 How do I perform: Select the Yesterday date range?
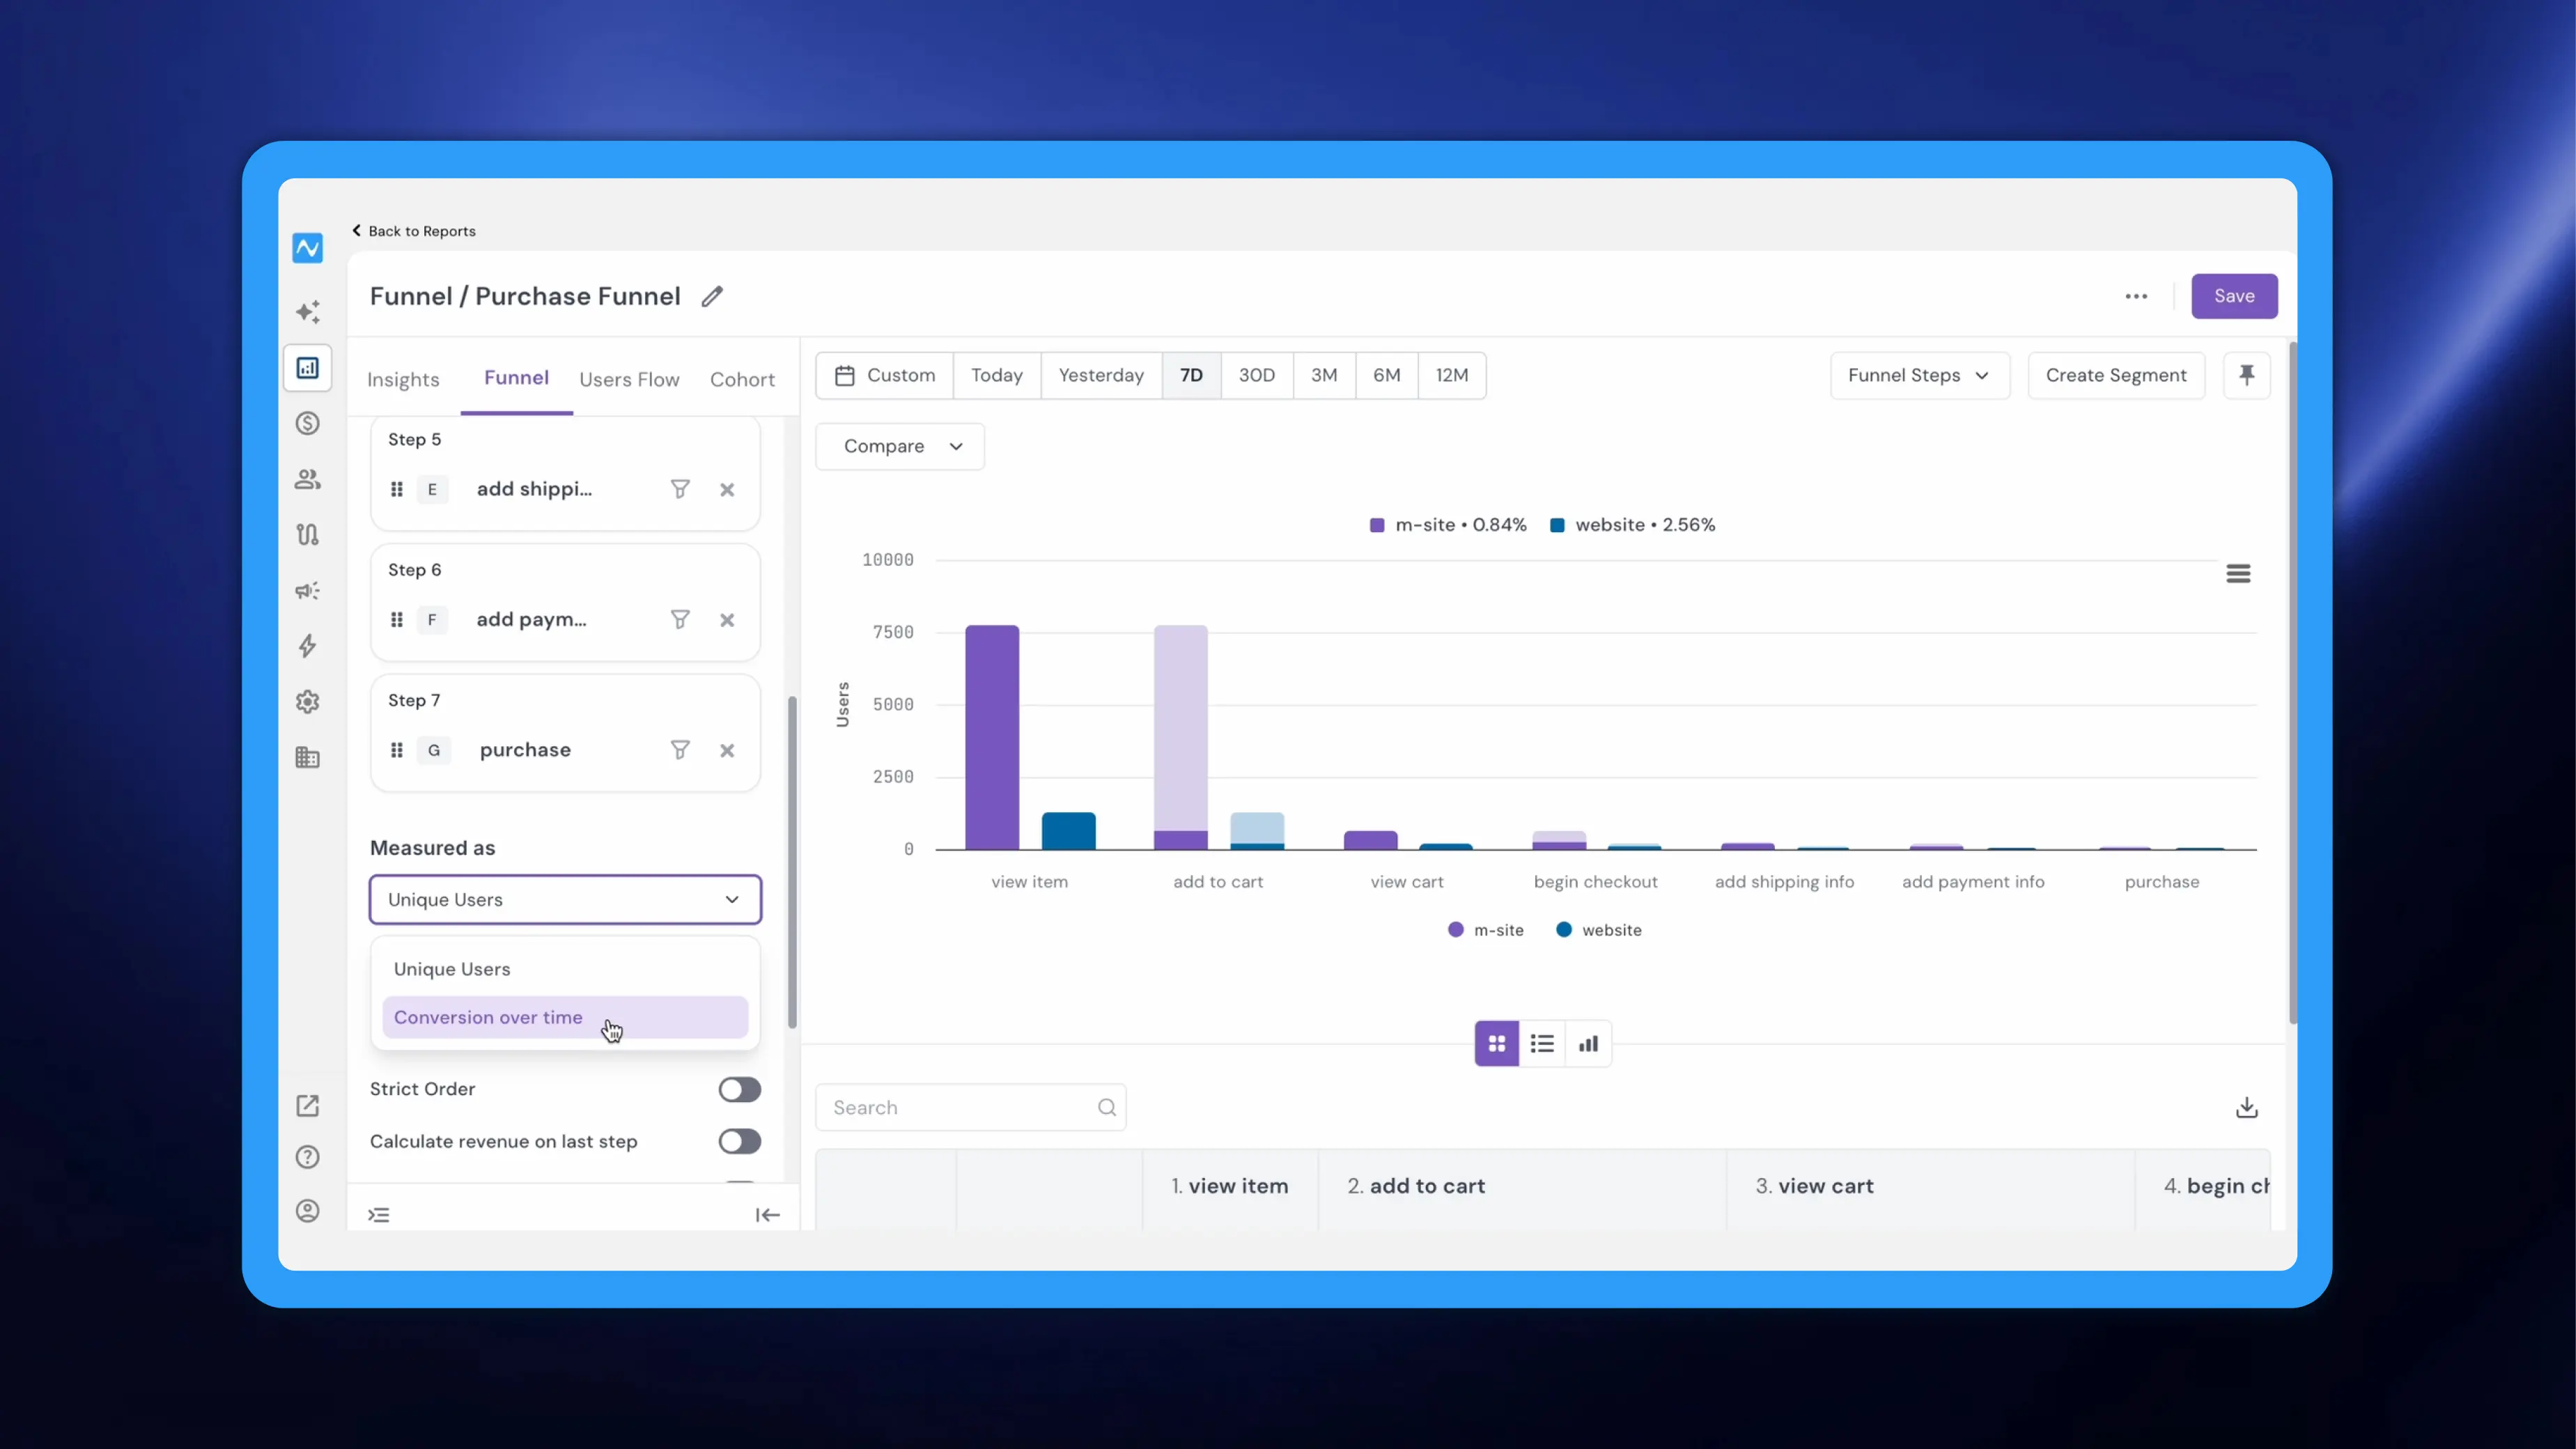coord(1101,375)
